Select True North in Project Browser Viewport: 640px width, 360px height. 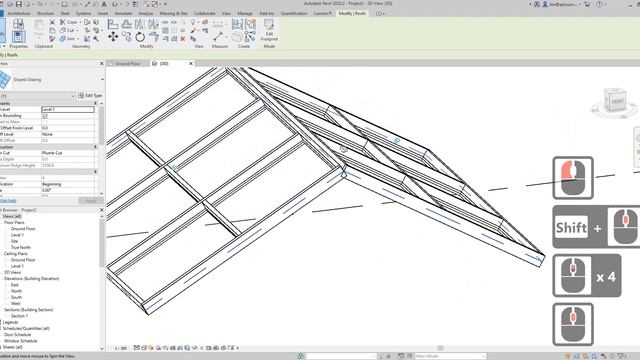coord(21,247)
